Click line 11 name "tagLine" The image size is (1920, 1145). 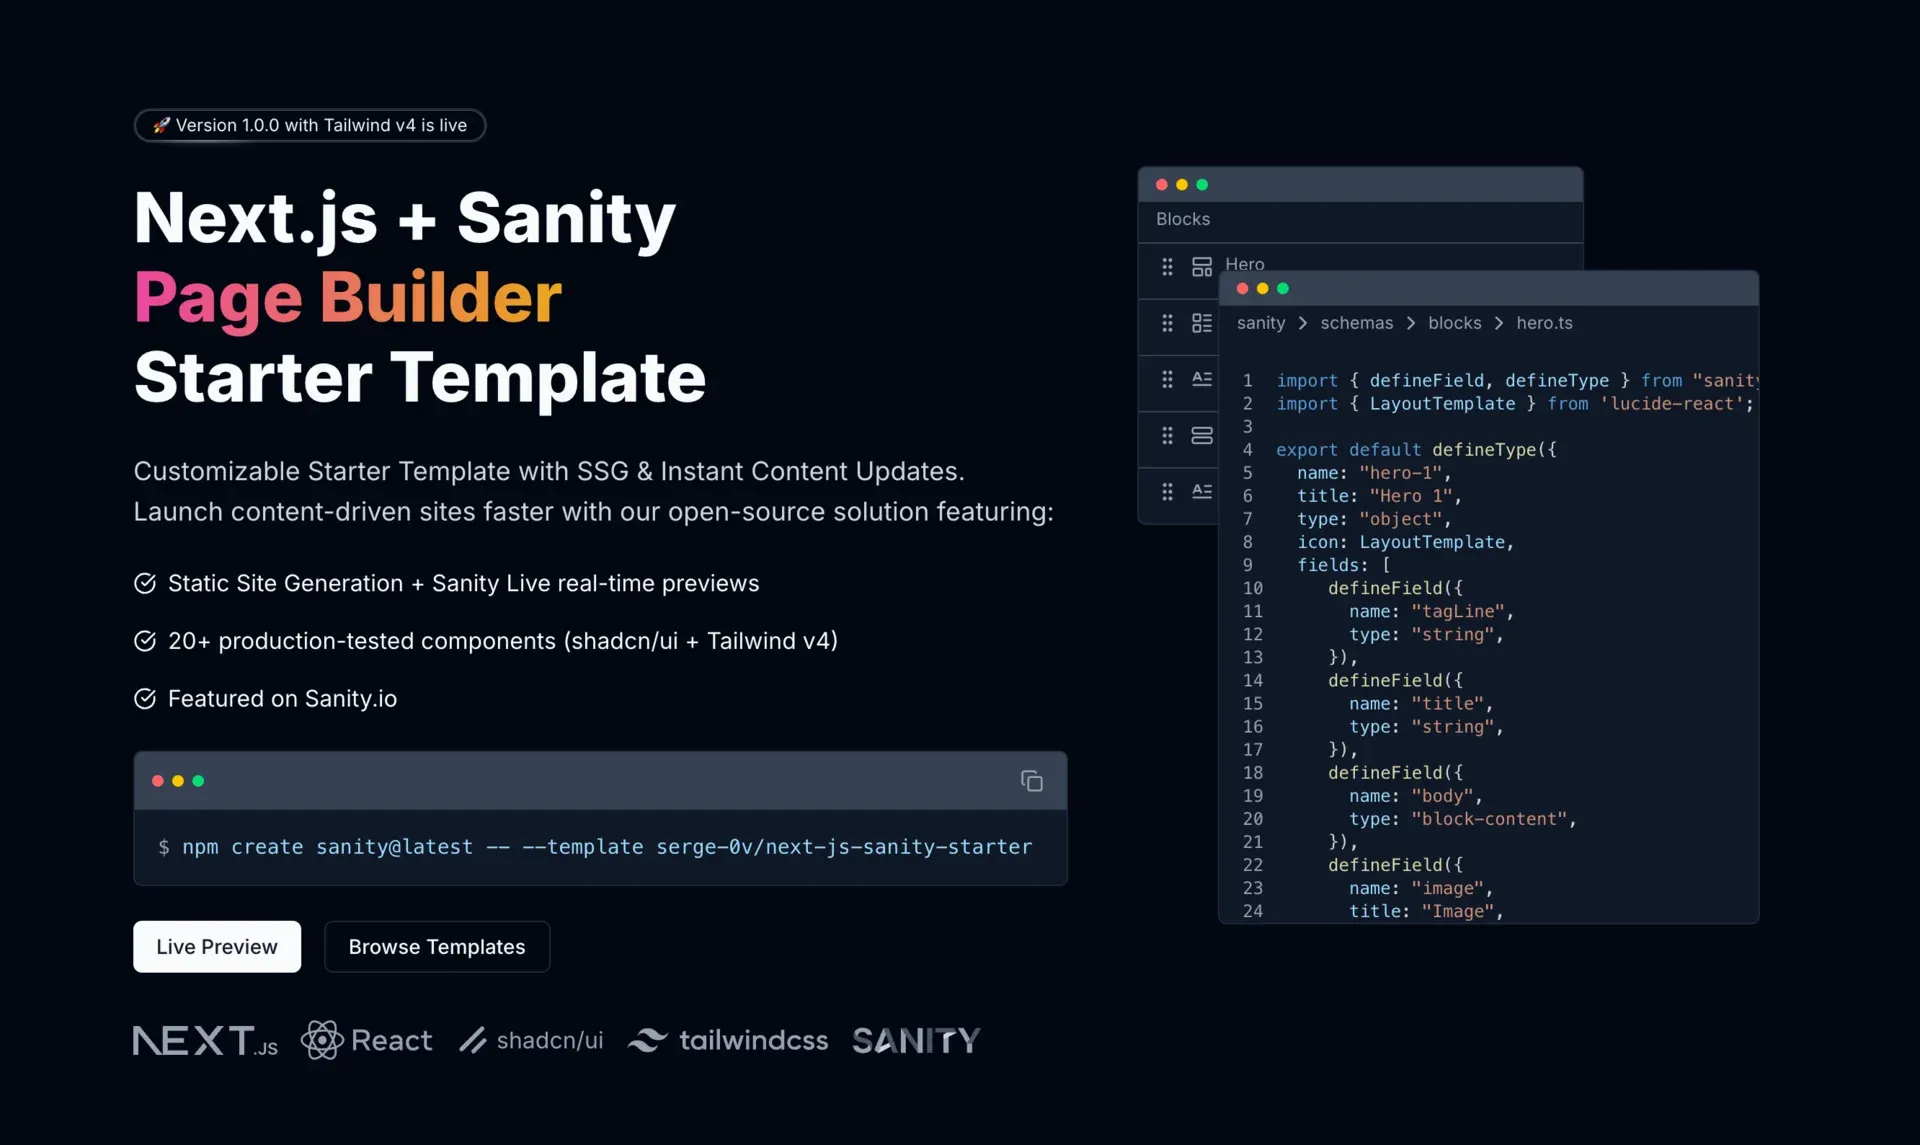(x=1431, y=611)
